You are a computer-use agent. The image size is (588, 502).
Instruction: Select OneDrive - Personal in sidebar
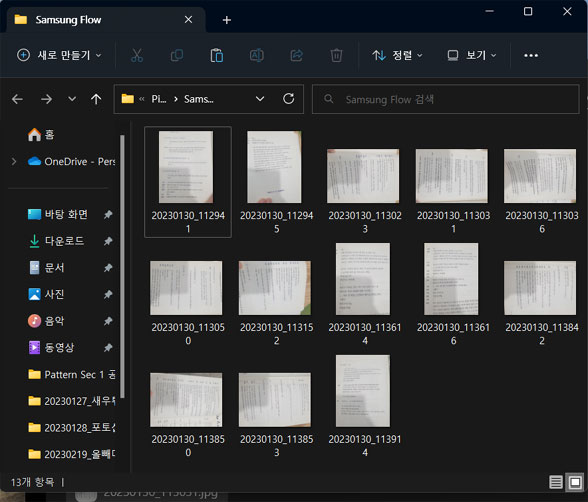[x=71, y=162]
